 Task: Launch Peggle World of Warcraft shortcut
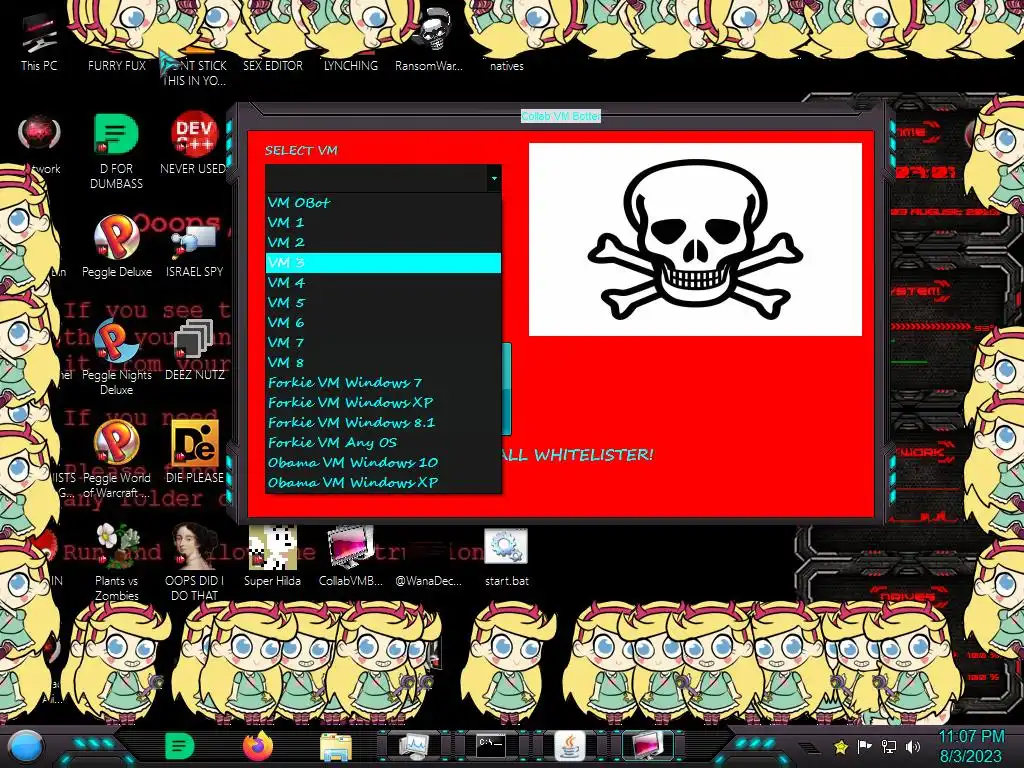click(116, 460)
